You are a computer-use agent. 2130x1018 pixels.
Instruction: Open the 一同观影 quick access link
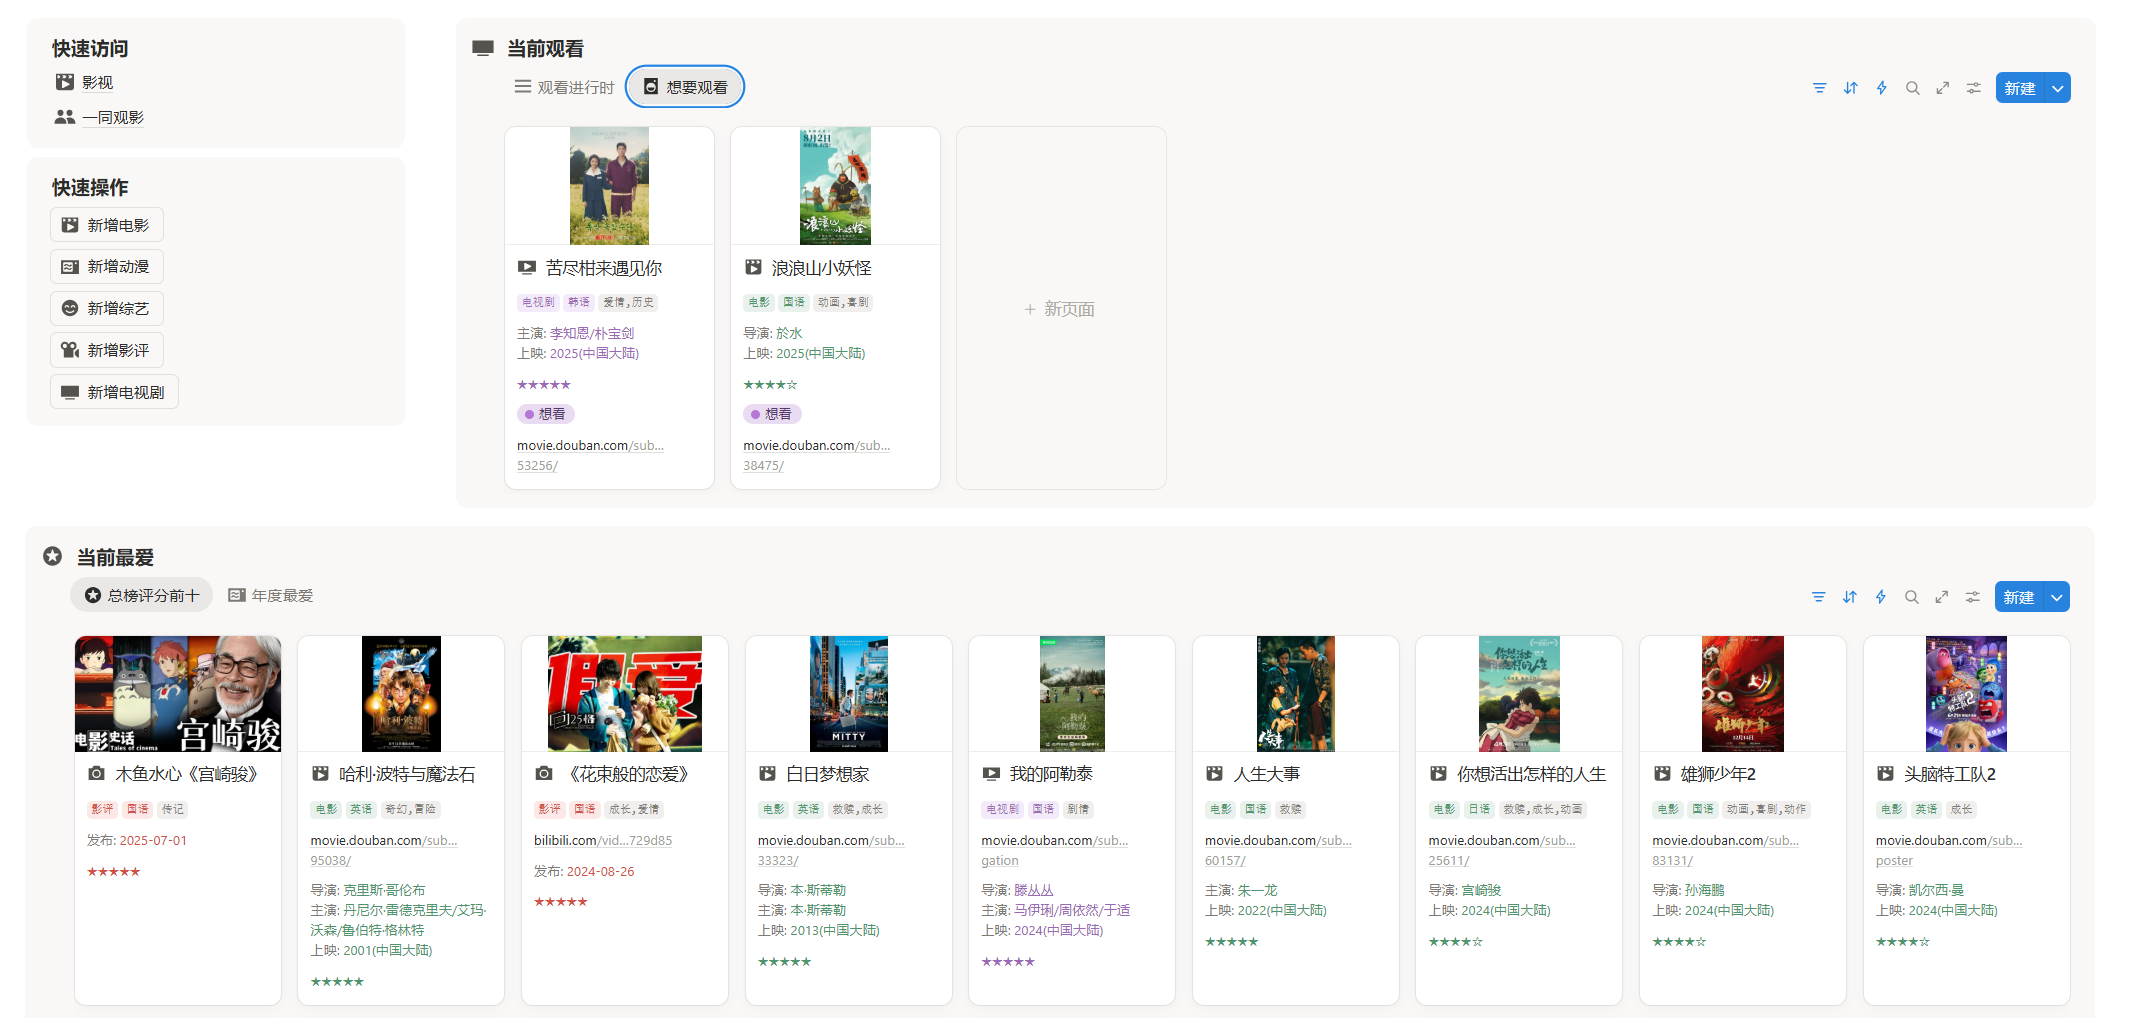113,117
